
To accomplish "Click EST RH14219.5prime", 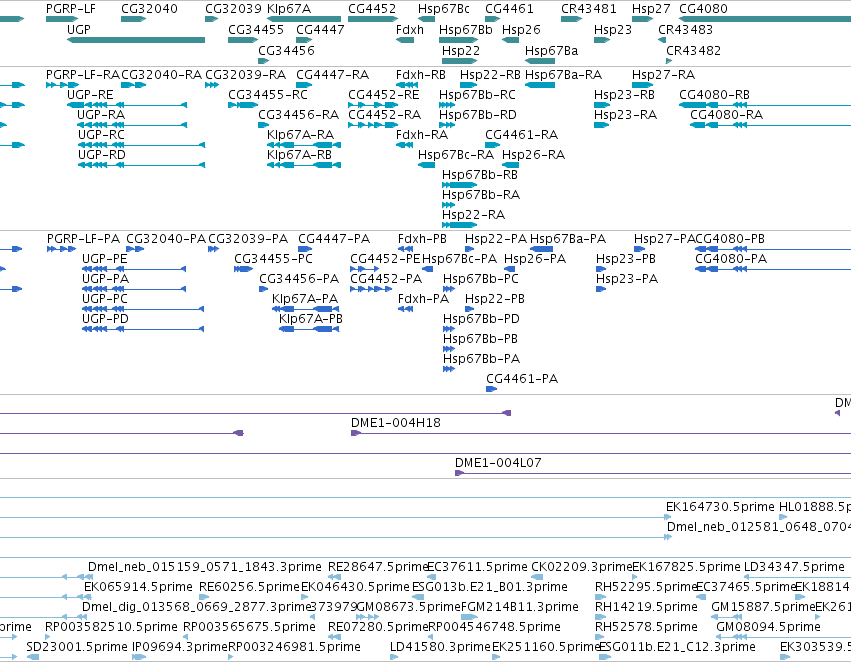I will pos(646,606).
